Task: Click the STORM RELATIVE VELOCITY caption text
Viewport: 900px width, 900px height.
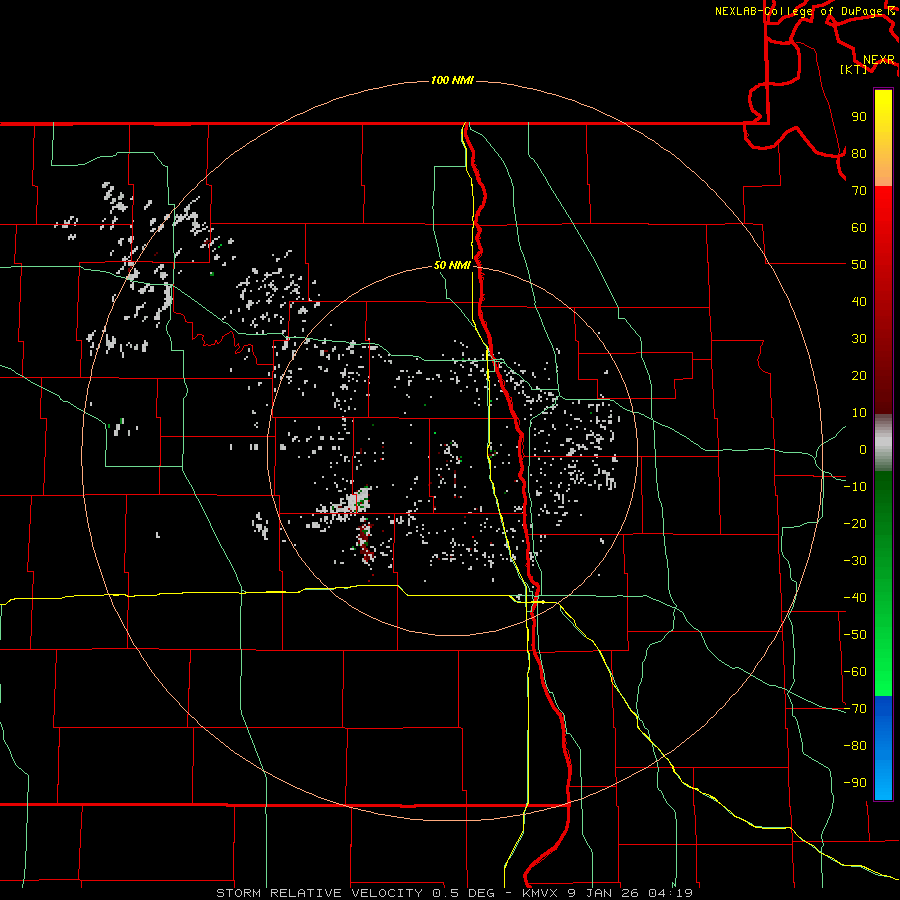Action: click(320, 893)
